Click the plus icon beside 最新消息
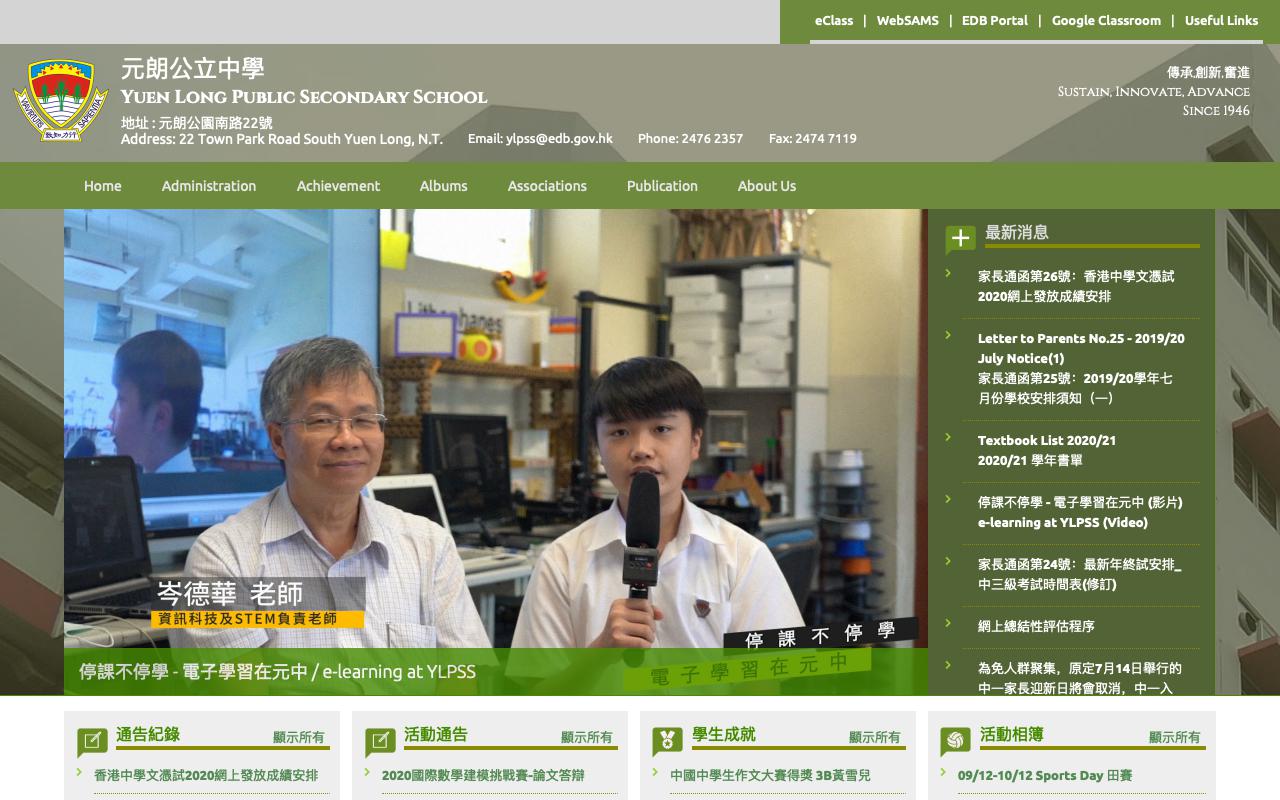This screenshot has height=800, width=1280. click(x=960, y=239)
